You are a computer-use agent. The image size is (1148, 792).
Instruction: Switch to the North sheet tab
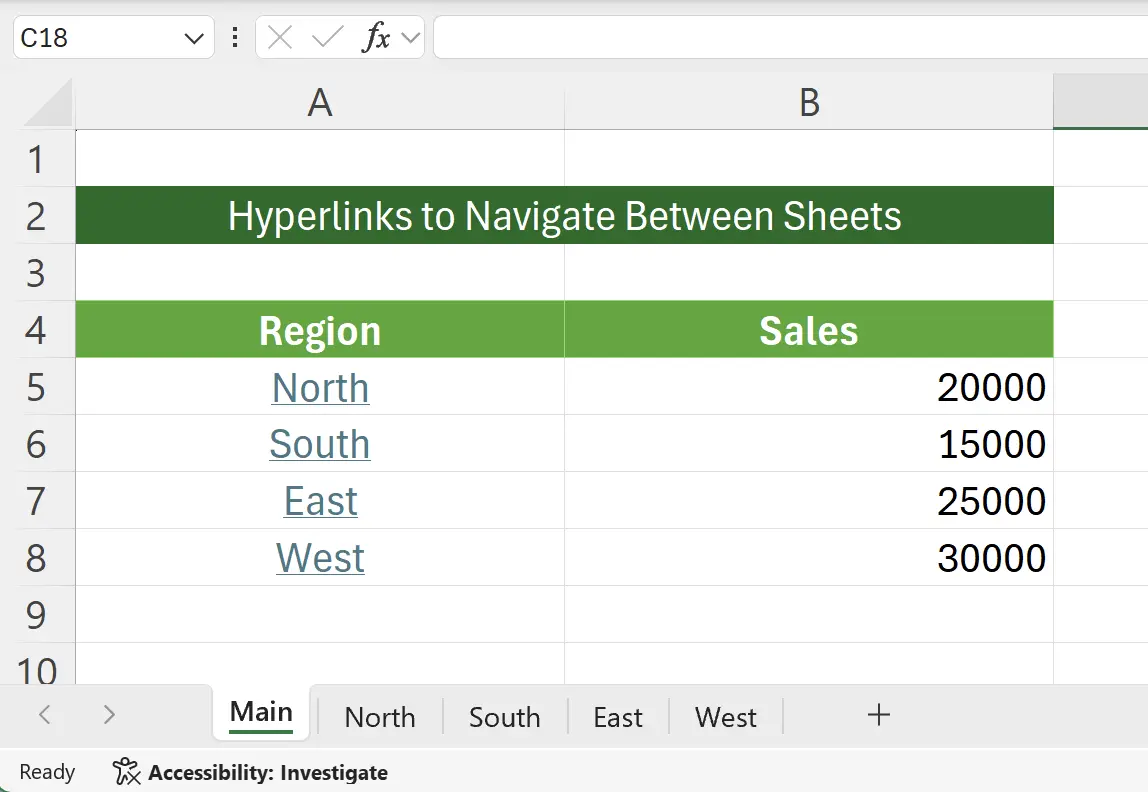click(x=379, y=716)
